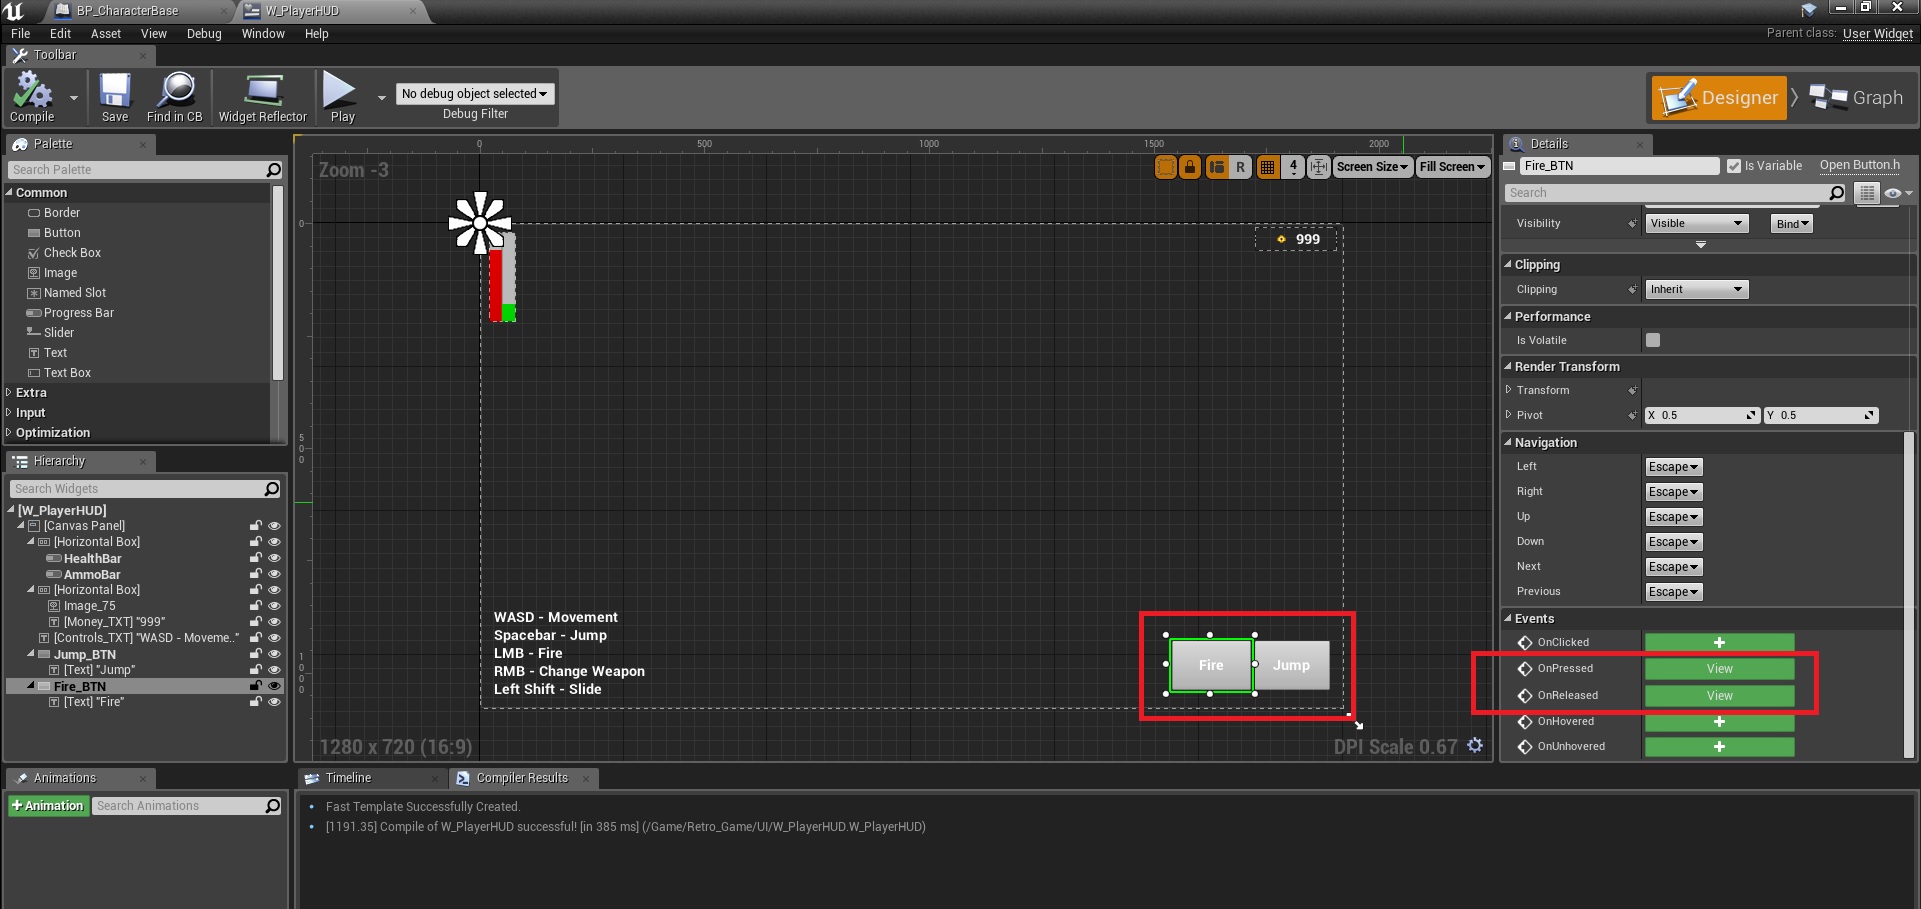The width and height of the screenshot is (1921, 909).
Task: Switch to the Graph editor mode
Action: click(1856, 98)
